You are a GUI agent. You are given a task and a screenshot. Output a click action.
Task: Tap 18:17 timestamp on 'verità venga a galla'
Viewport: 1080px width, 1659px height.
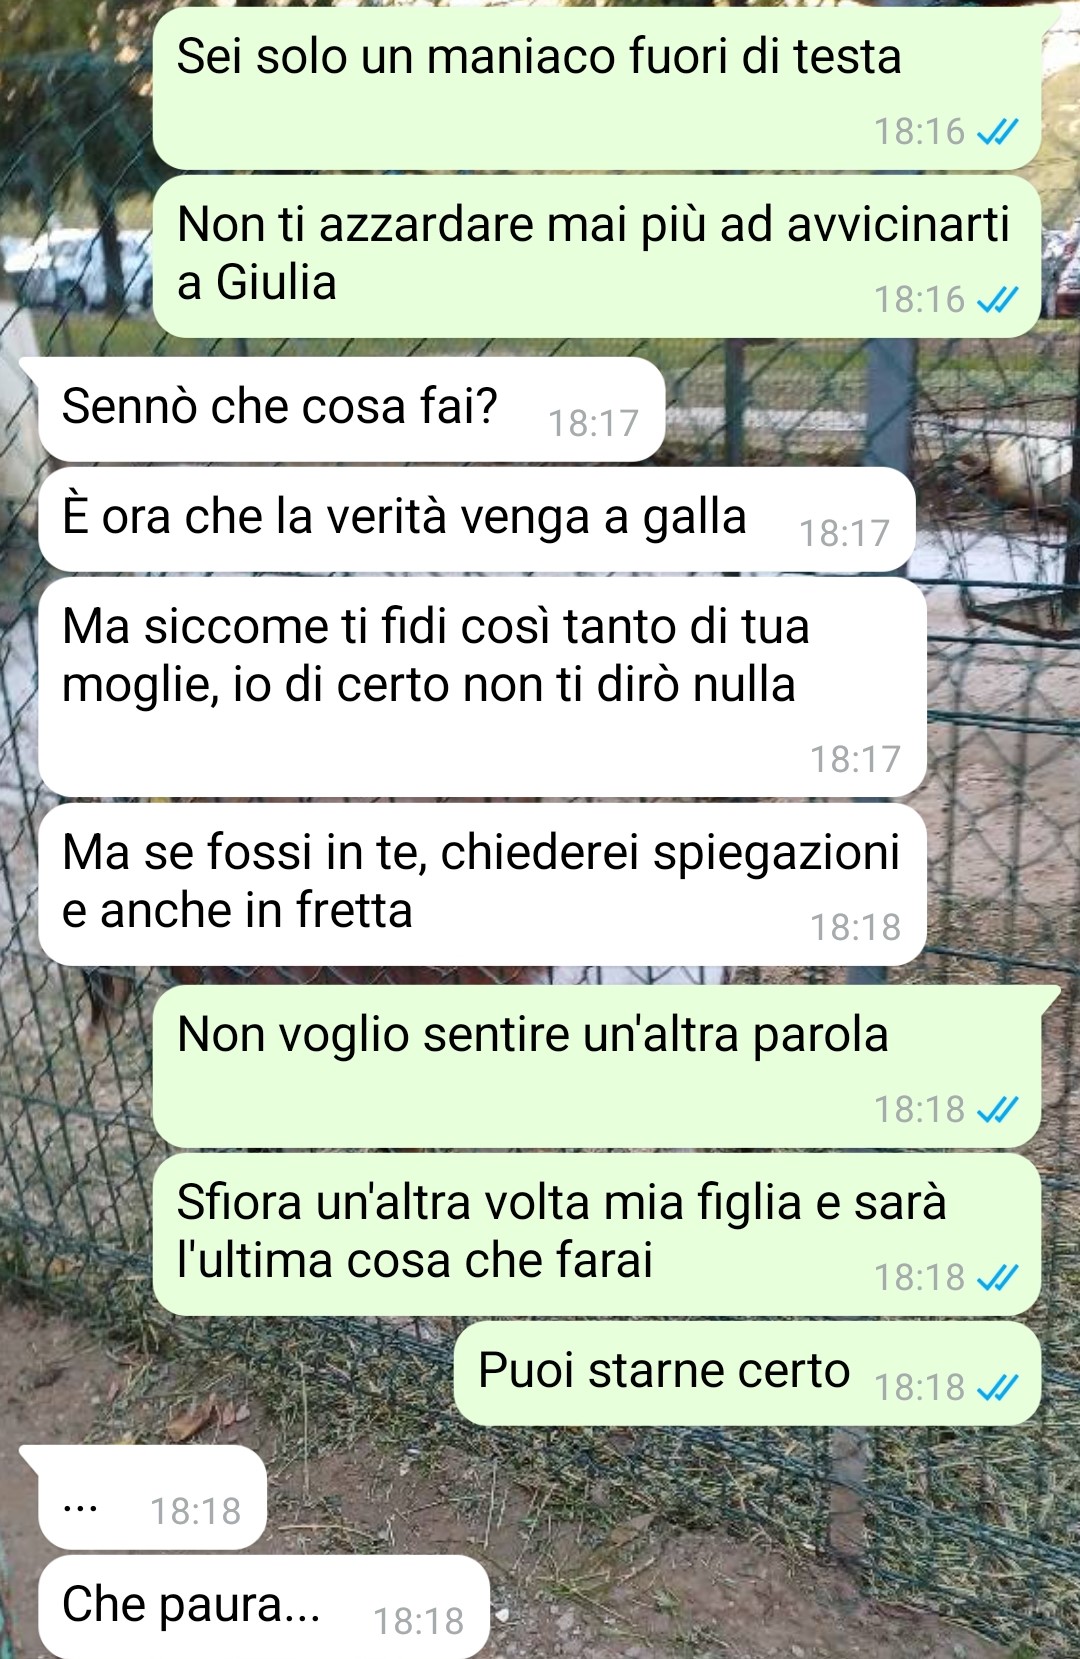(844, 533)
